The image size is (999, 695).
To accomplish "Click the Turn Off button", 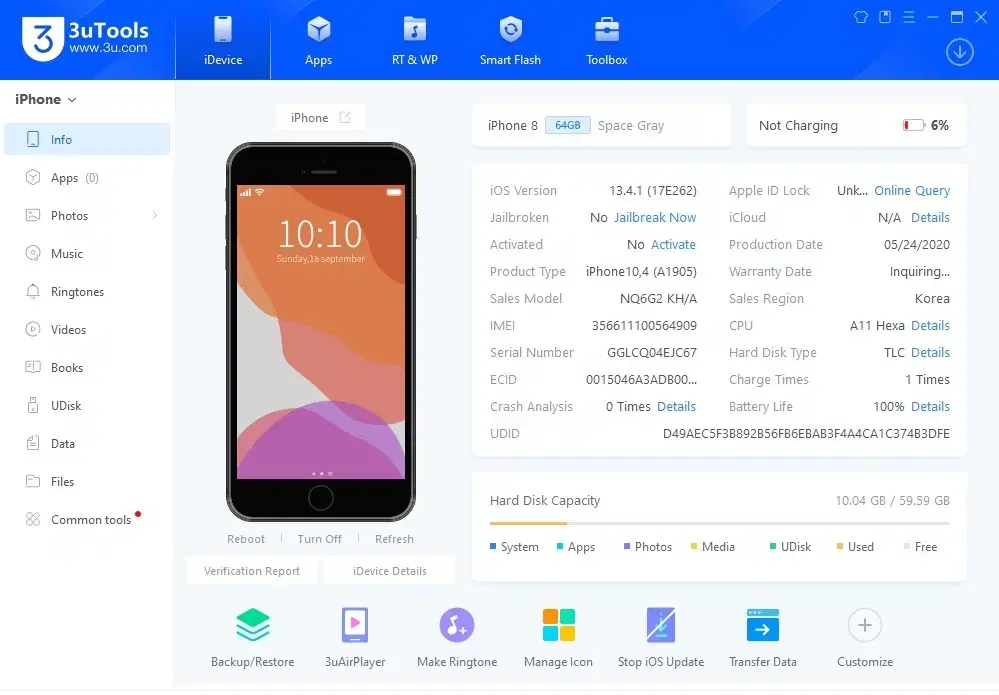I will [319, 539].
